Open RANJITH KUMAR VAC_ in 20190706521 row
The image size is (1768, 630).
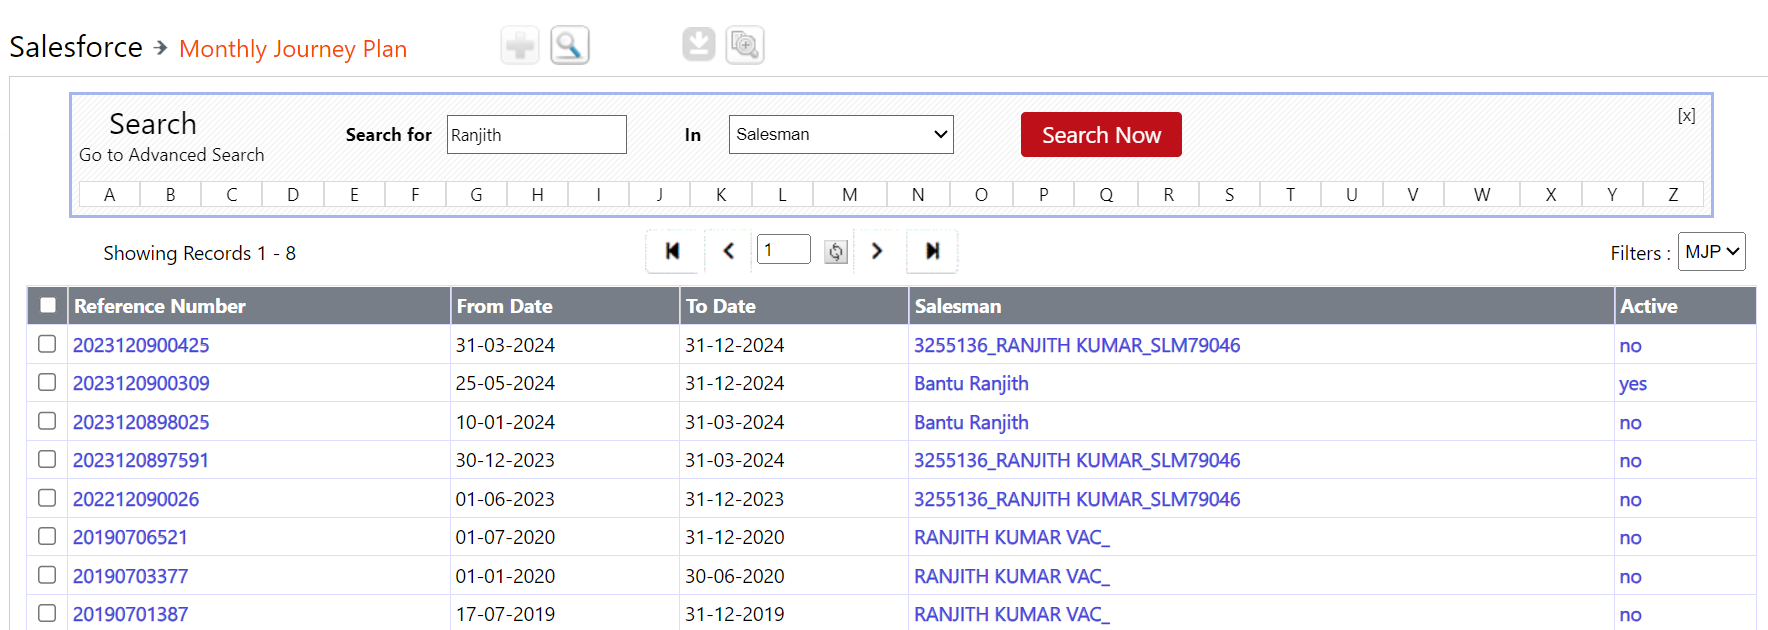pyautogui.click(x=1012, y=537)
